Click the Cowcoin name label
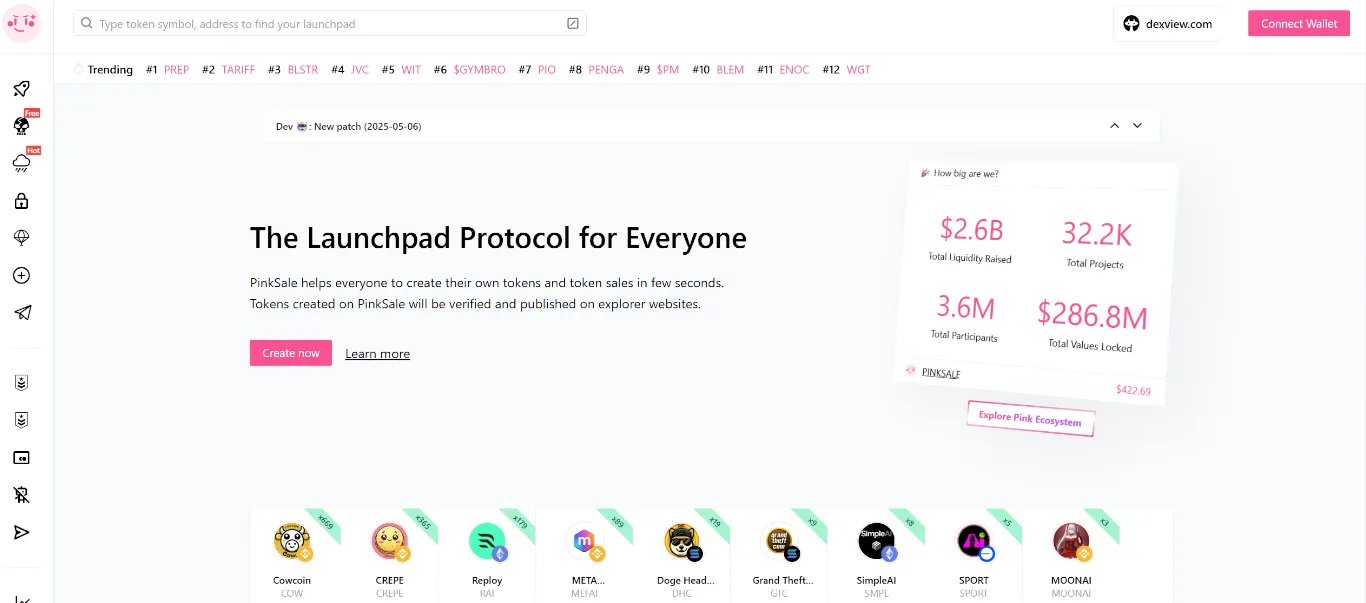The image size is (1366, 603). pos(292,580)
